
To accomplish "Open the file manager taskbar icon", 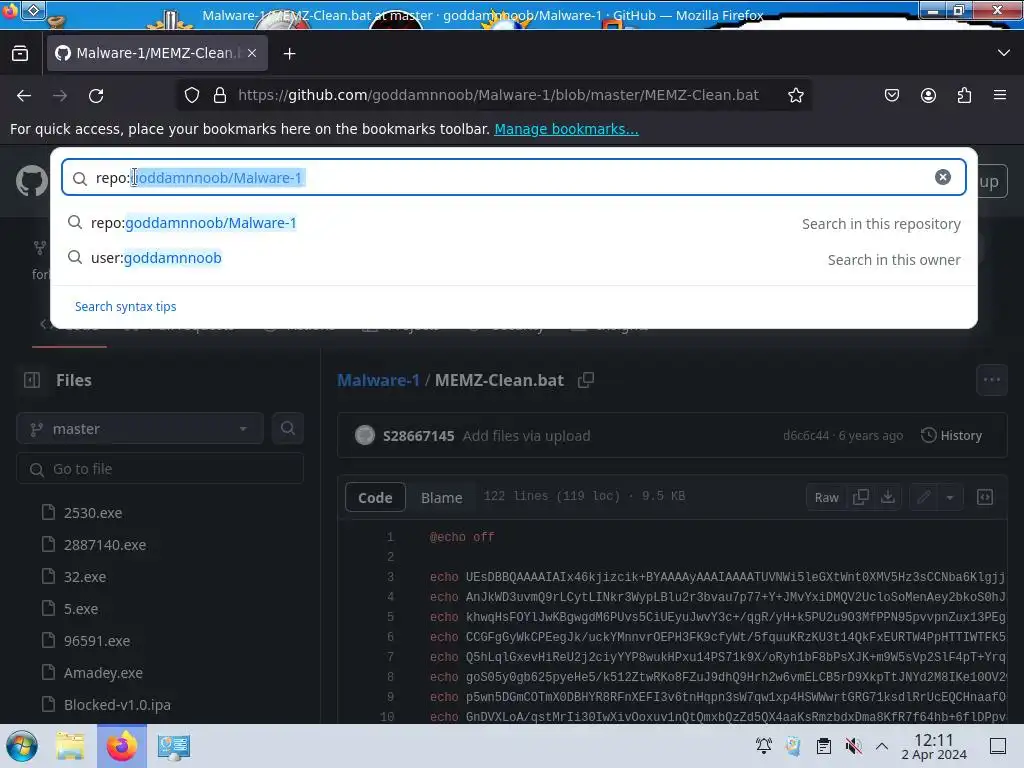I will 70,746.
